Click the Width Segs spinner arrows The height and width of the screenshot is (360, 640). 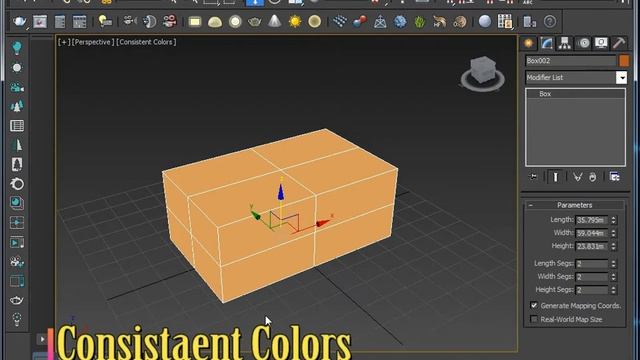click(613, 277)
